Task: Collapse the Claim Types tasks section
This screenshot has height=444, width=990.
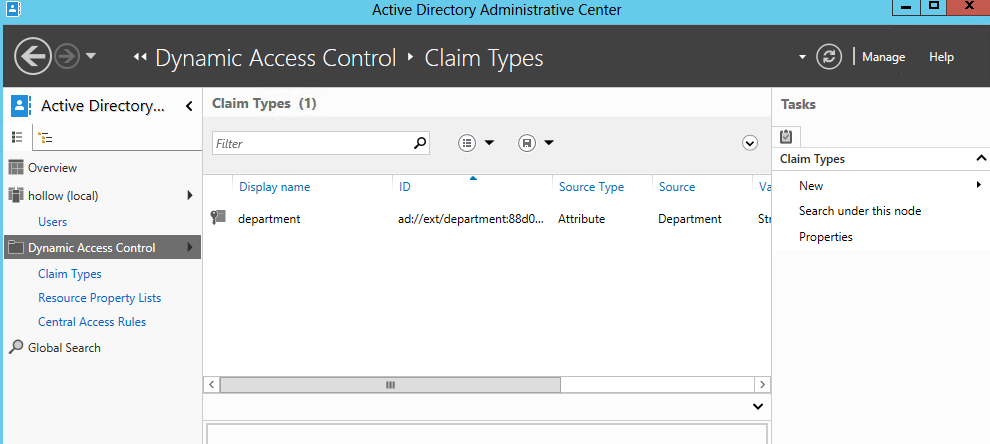Action: click(980, 159)
